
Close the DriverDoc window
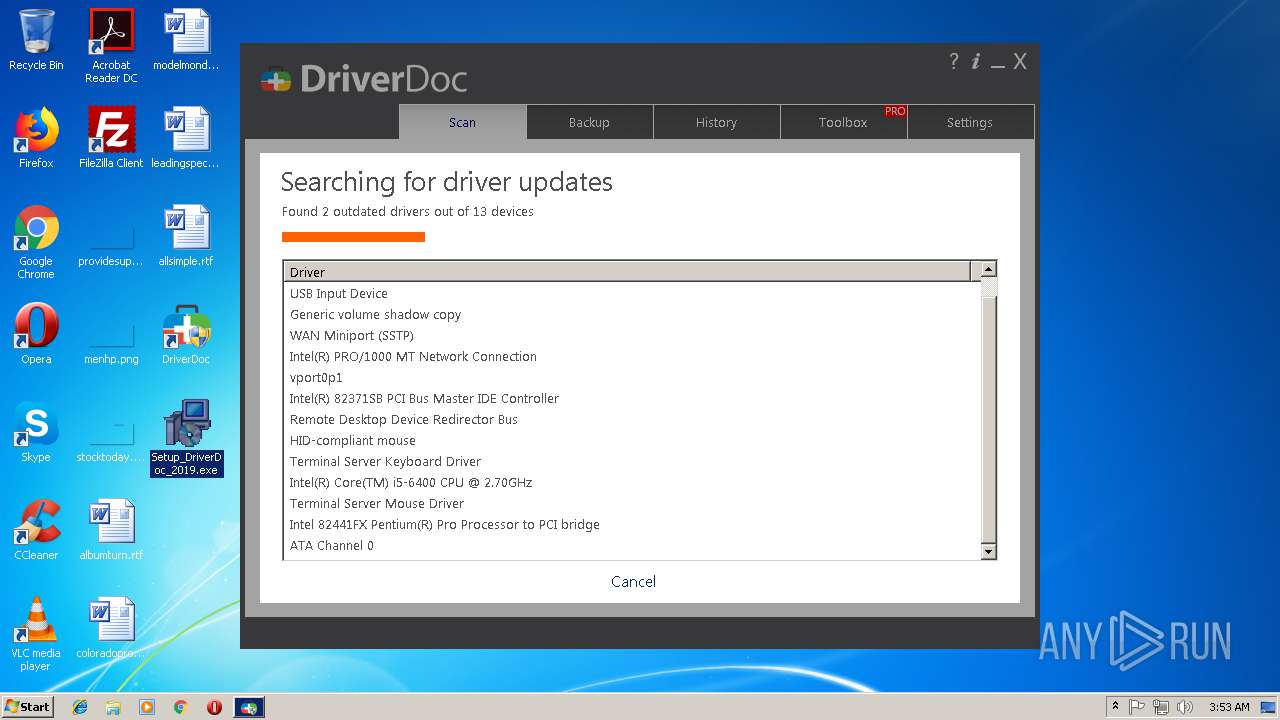pyautogui.click(x=1020, y=61)
